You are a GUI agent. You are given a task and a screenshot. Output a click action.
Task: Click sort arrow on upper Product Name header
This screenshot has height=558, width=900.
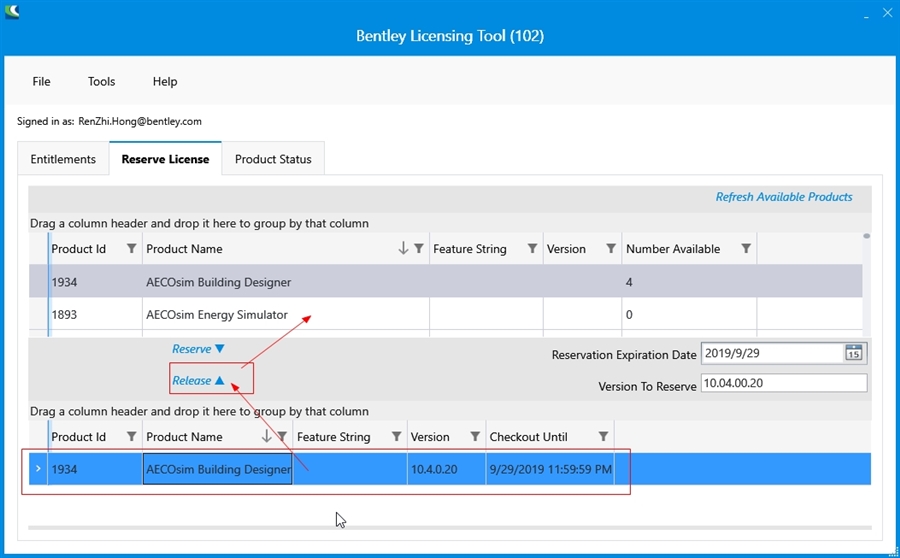[403, 249]
